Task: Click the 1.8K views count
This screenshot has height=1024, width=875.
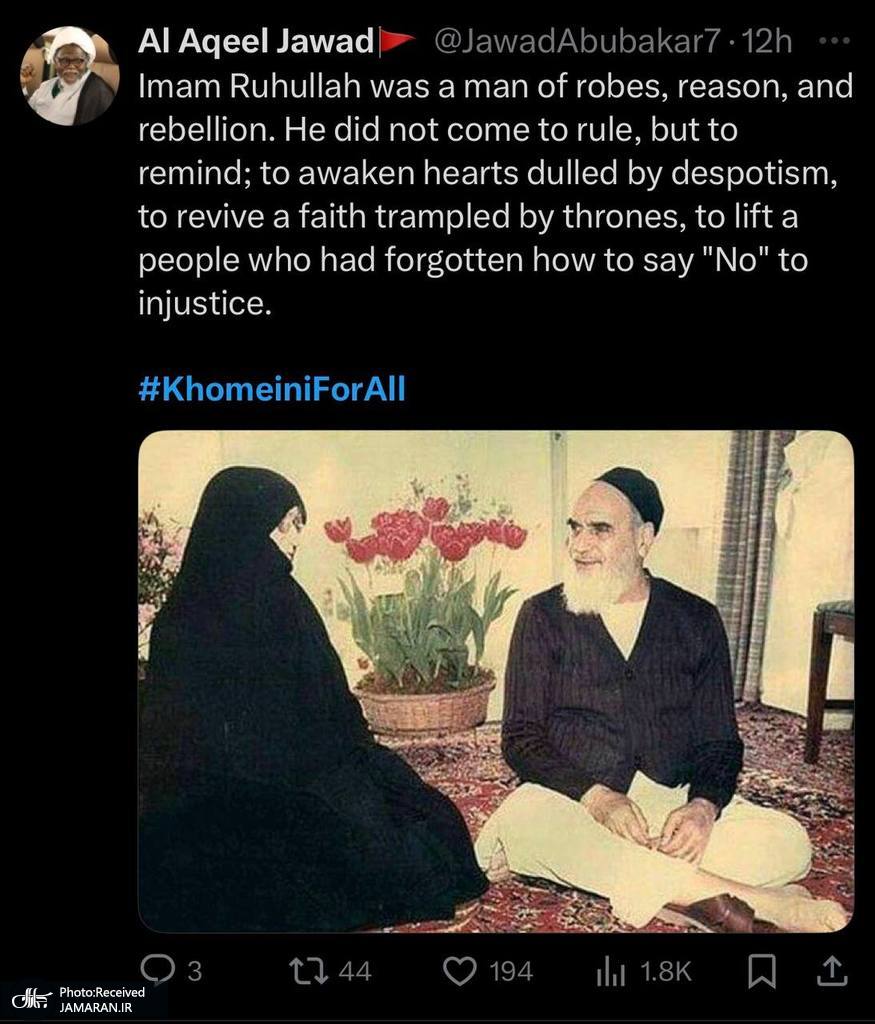Action: coord(666,972)
